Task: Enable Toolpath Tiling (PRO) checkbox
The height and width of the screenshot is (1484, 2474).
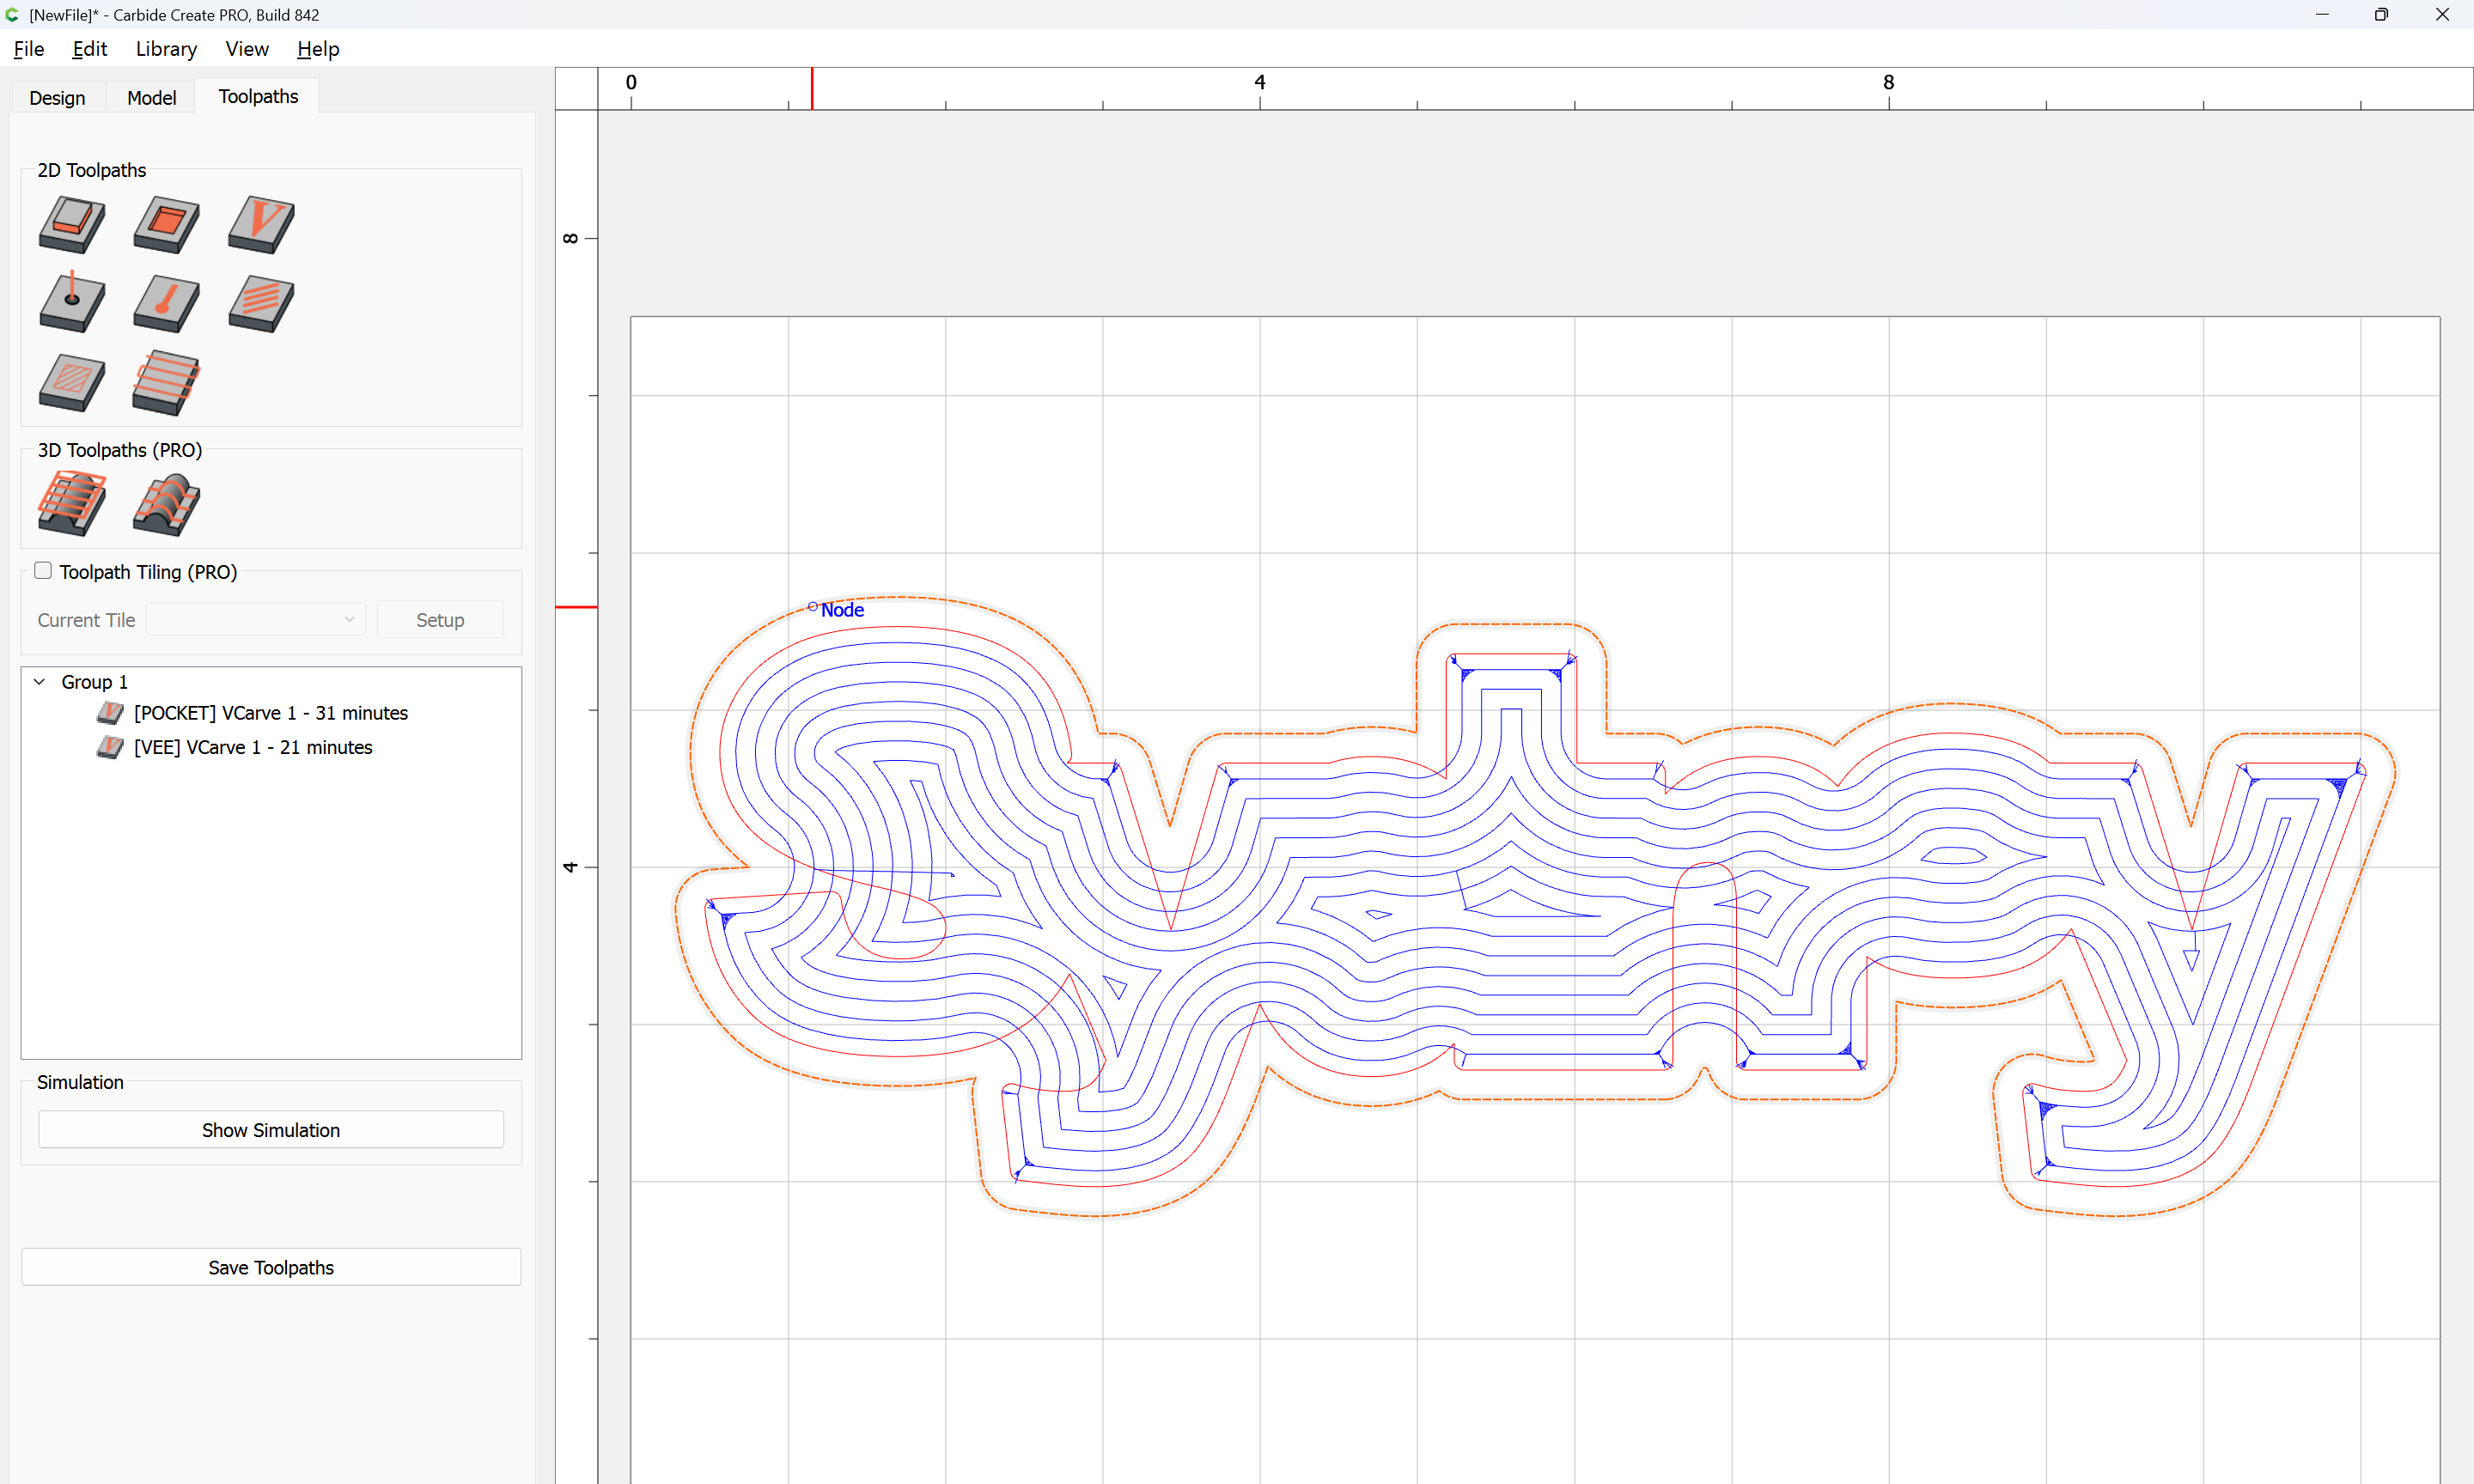Action: tap(43, 571)
